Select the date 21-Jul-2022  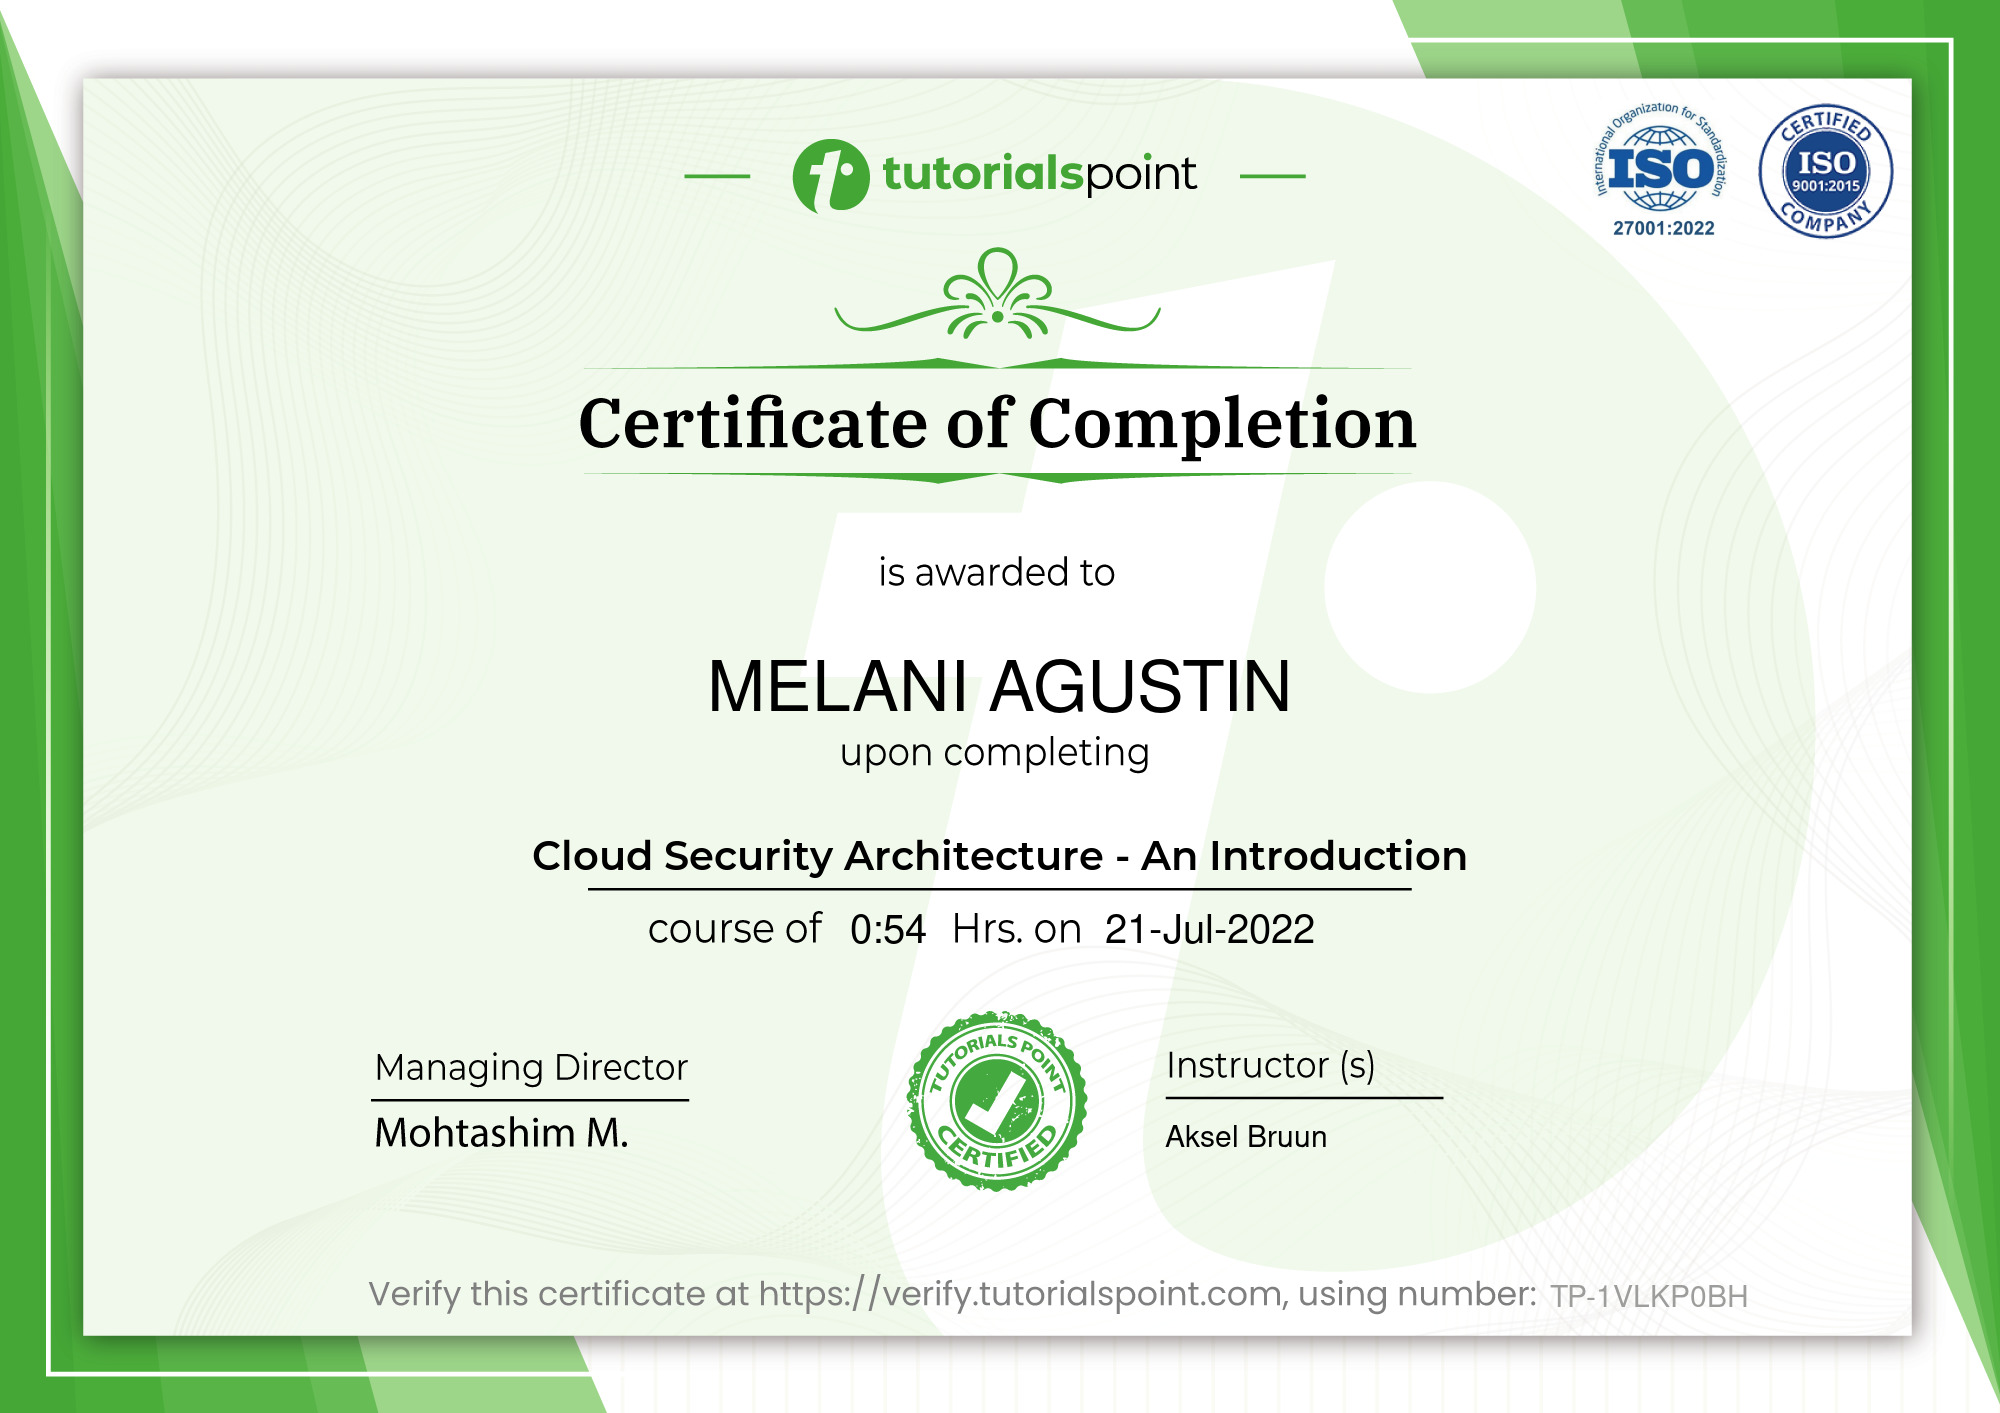pyautogui.click(x=1210, y=928)
